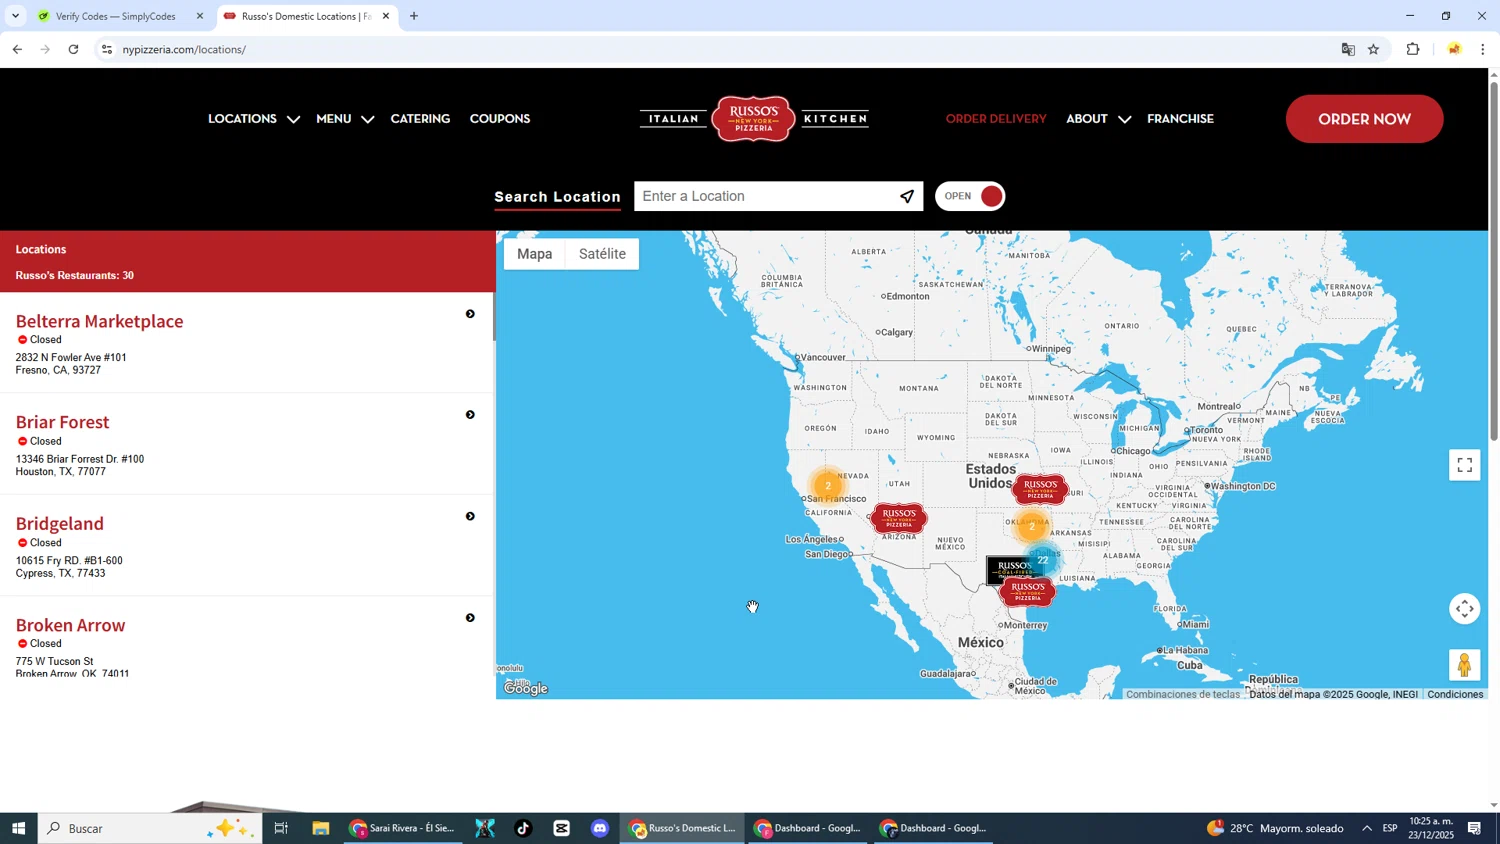
Task: Open Windows Task View icon
Action: click(281, 828)
